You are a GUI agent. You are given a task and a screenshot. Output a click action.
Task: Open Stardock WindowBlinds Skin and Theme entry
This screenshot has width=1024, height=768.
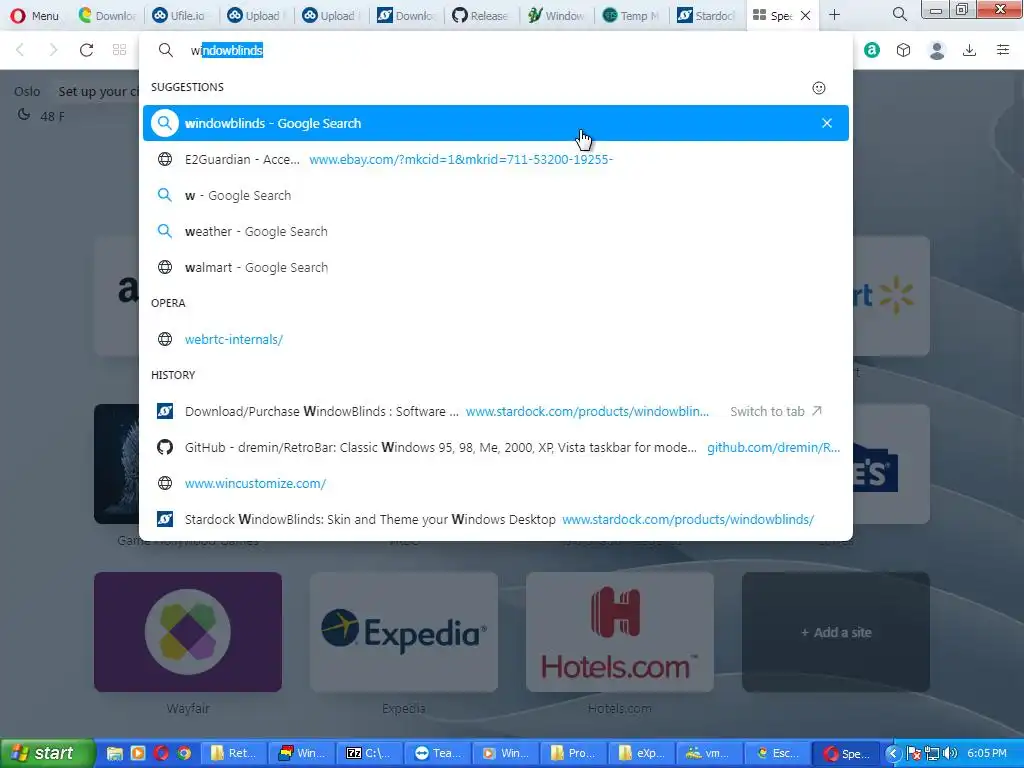(496, 519)
